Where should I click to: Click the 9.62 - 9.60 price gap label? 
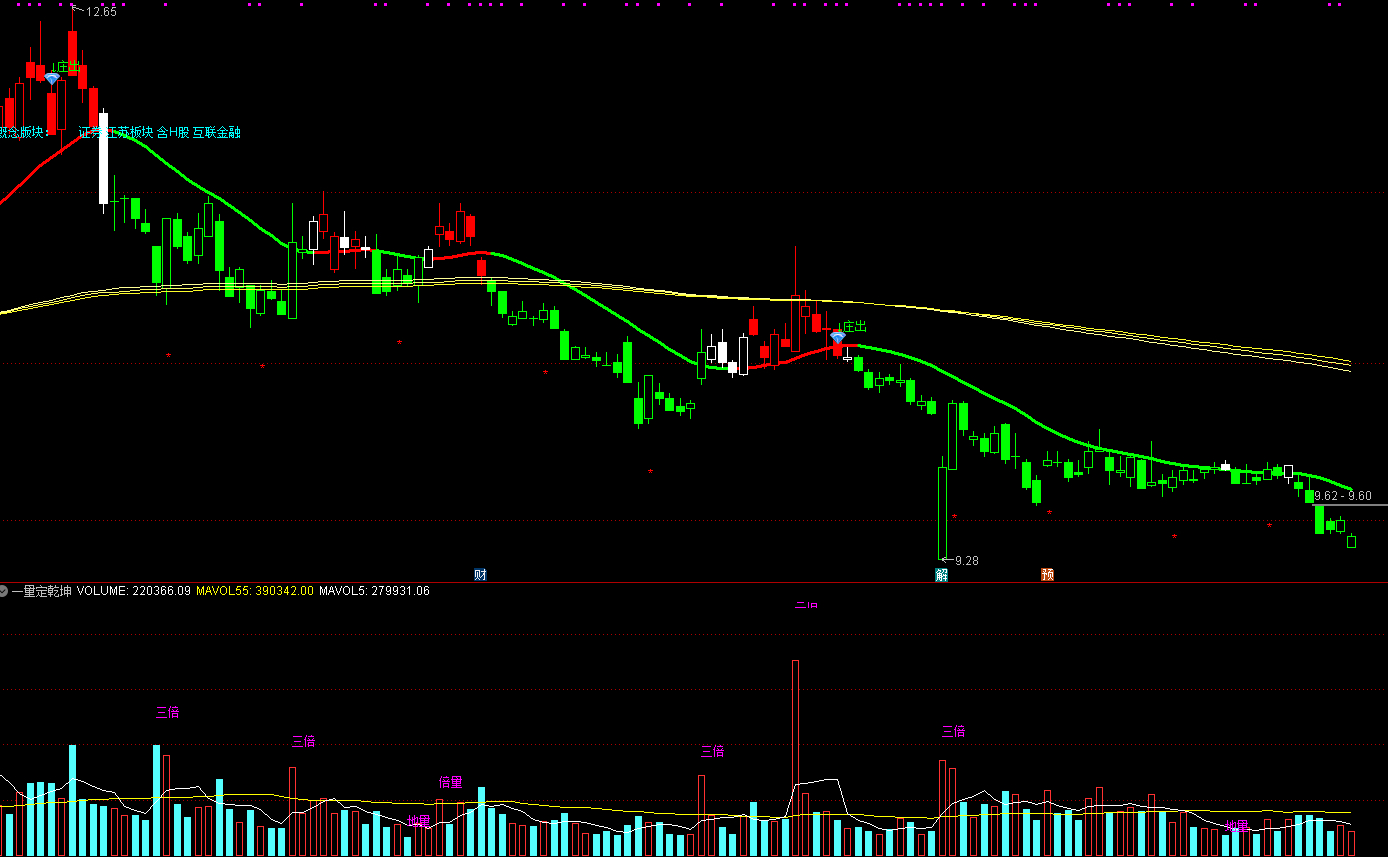pos(1342,496)
